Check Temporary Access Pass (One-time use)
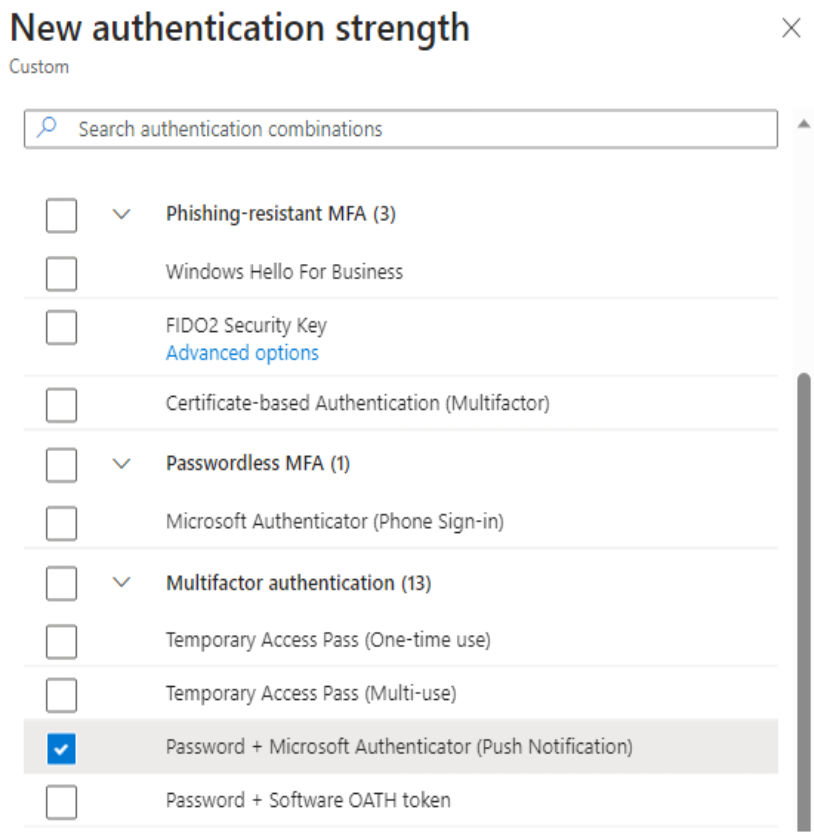This screenshot has height=839, width=814. click(x=62, y=641)
